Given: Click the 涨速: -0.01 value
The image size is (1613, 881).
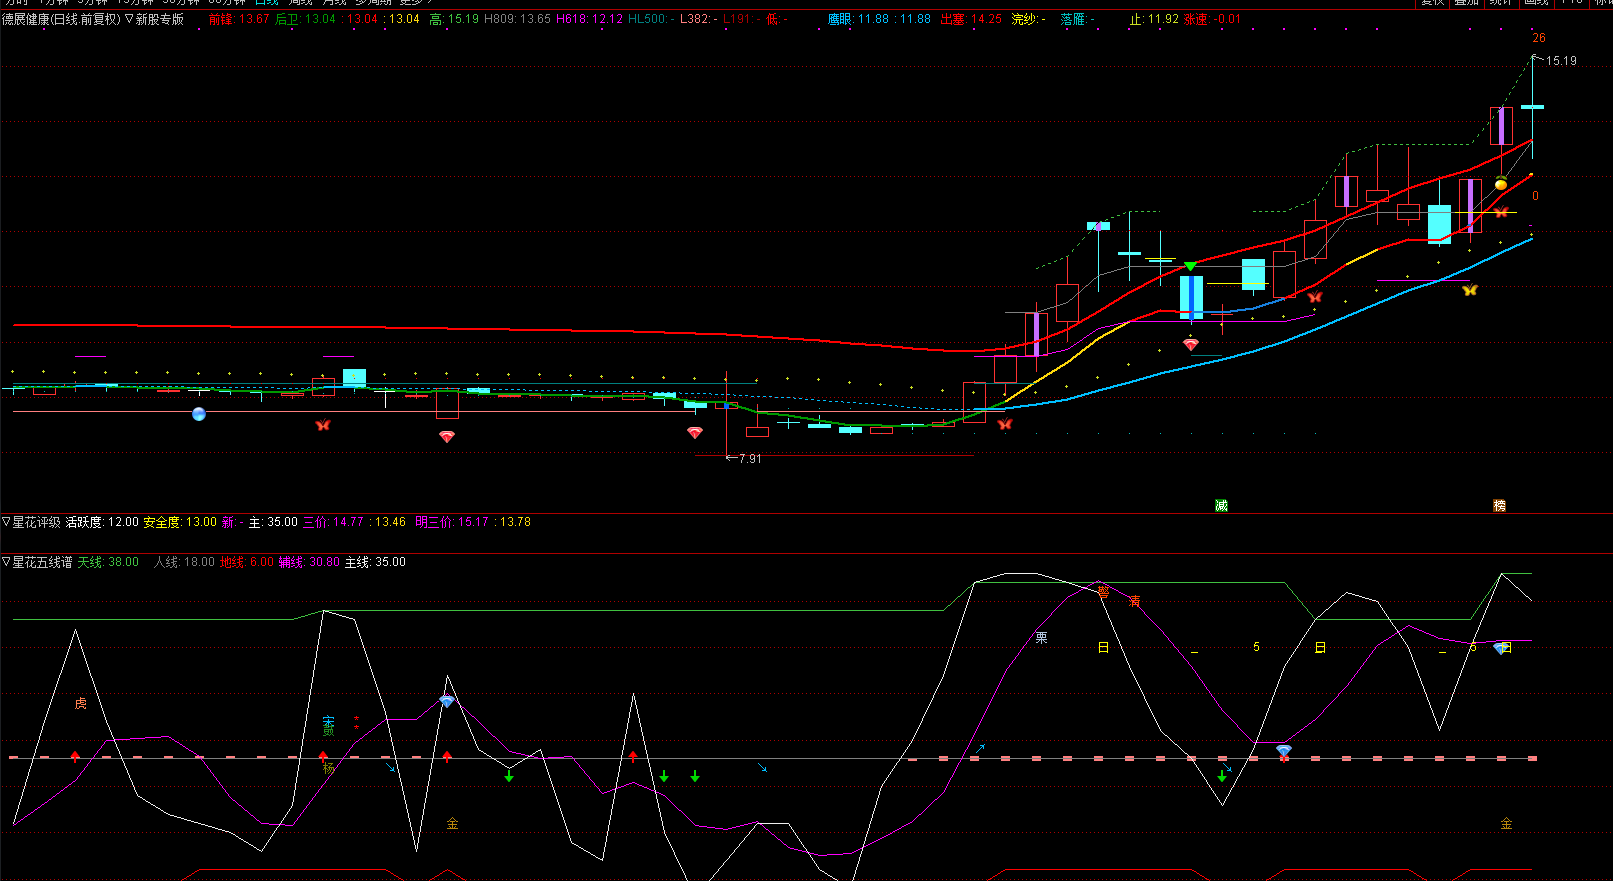Looking at the screenshot, I should [1212, 19].
